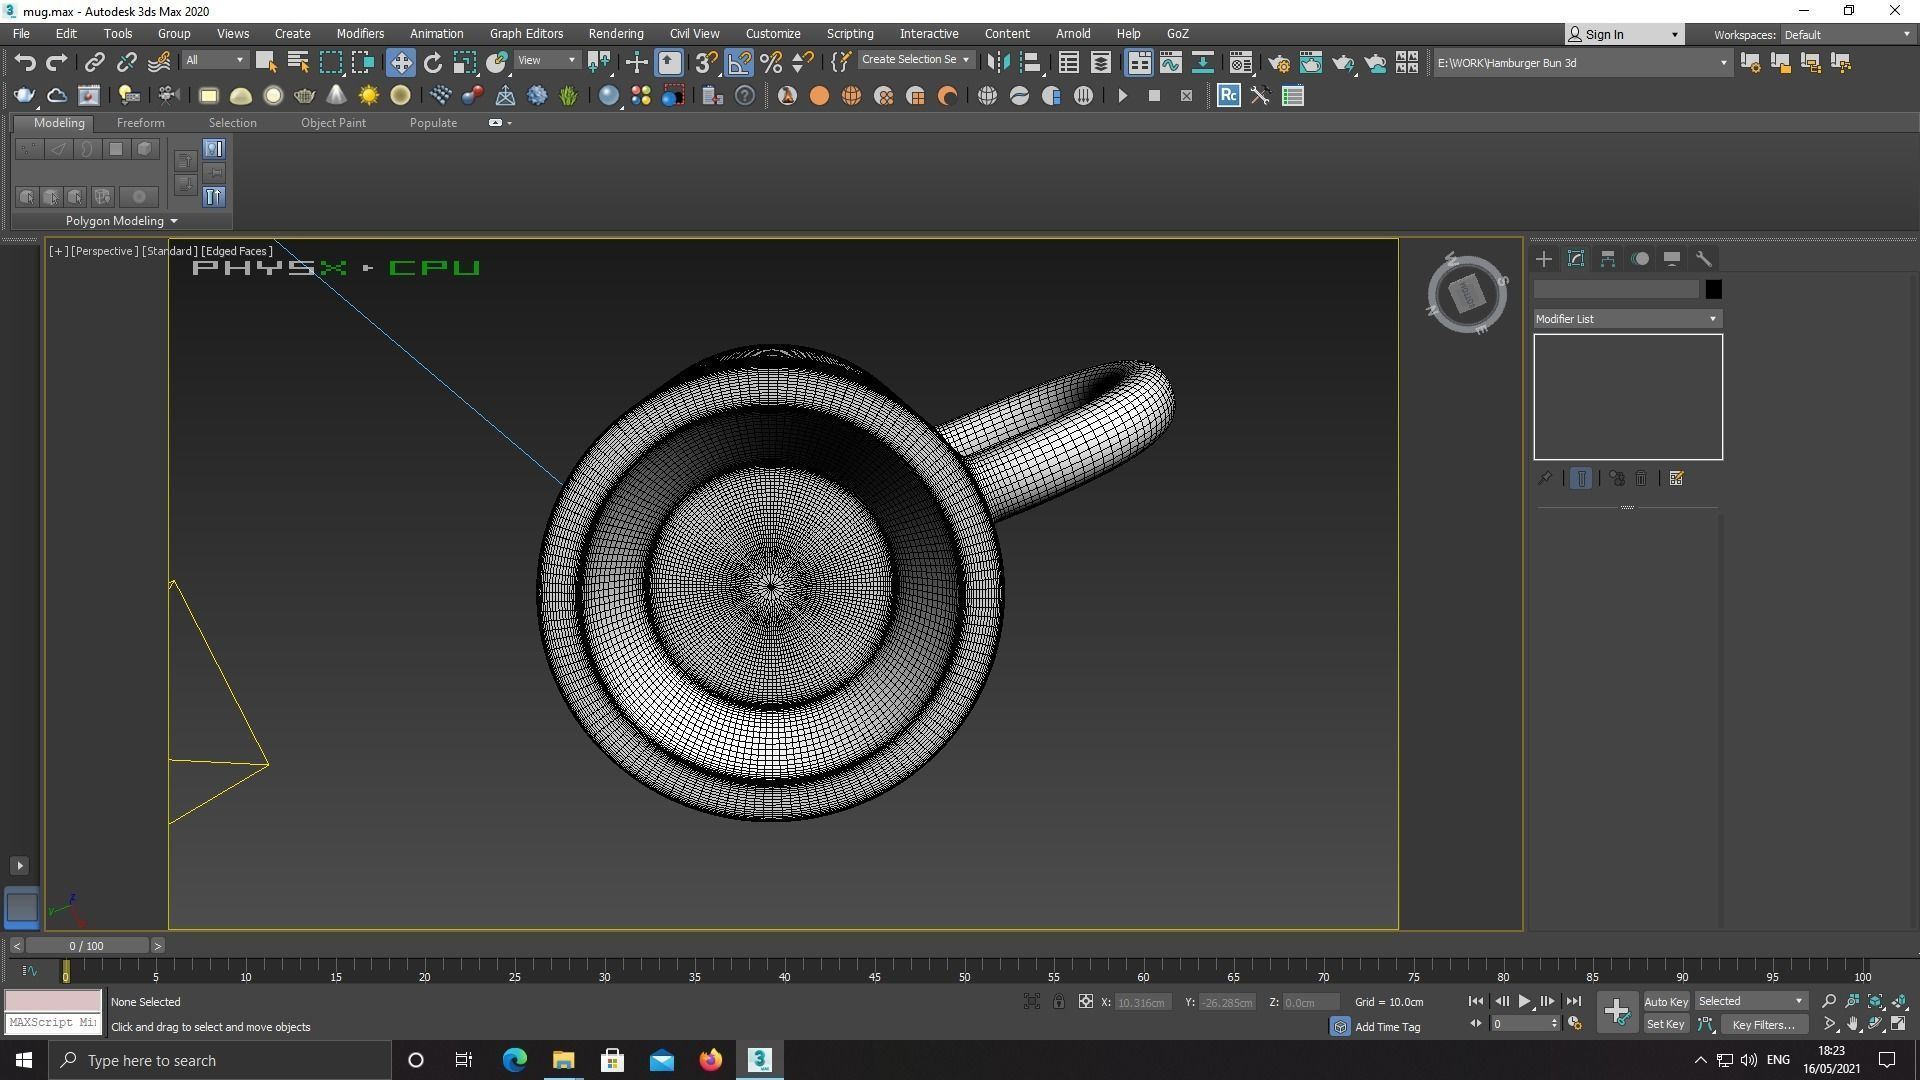The image size is (1920, 1080).
Task: Switch to the Freeform ribbon tab
Action: [140, 123]
